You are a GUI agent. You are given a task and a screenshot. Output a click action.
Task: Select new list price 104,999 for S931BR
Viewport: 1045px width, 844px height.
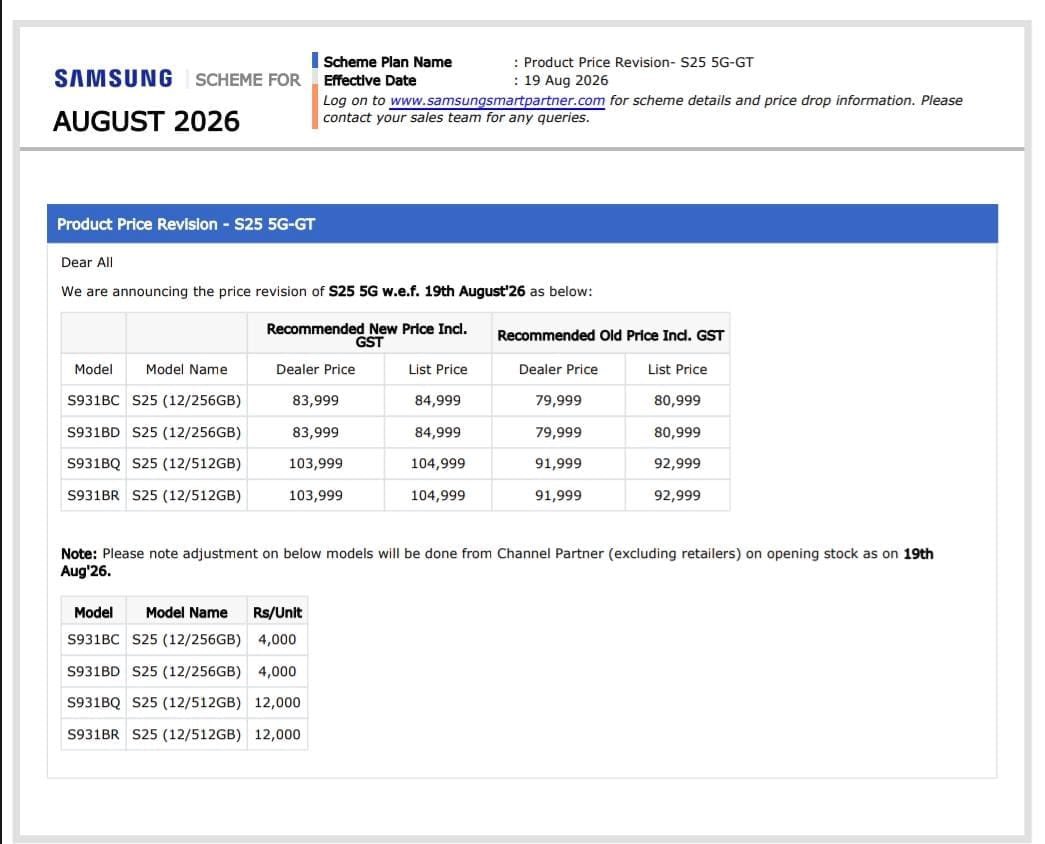click(438, 495)
